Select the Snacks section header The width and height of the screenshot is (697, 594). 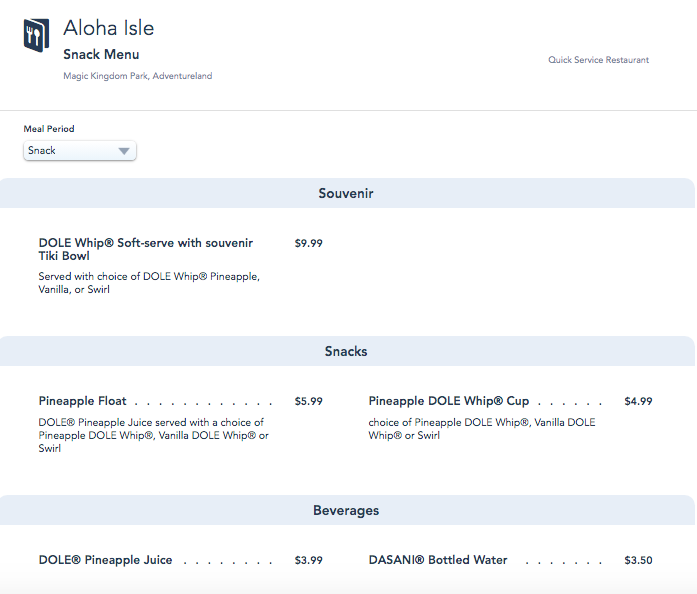click(346, 351)
